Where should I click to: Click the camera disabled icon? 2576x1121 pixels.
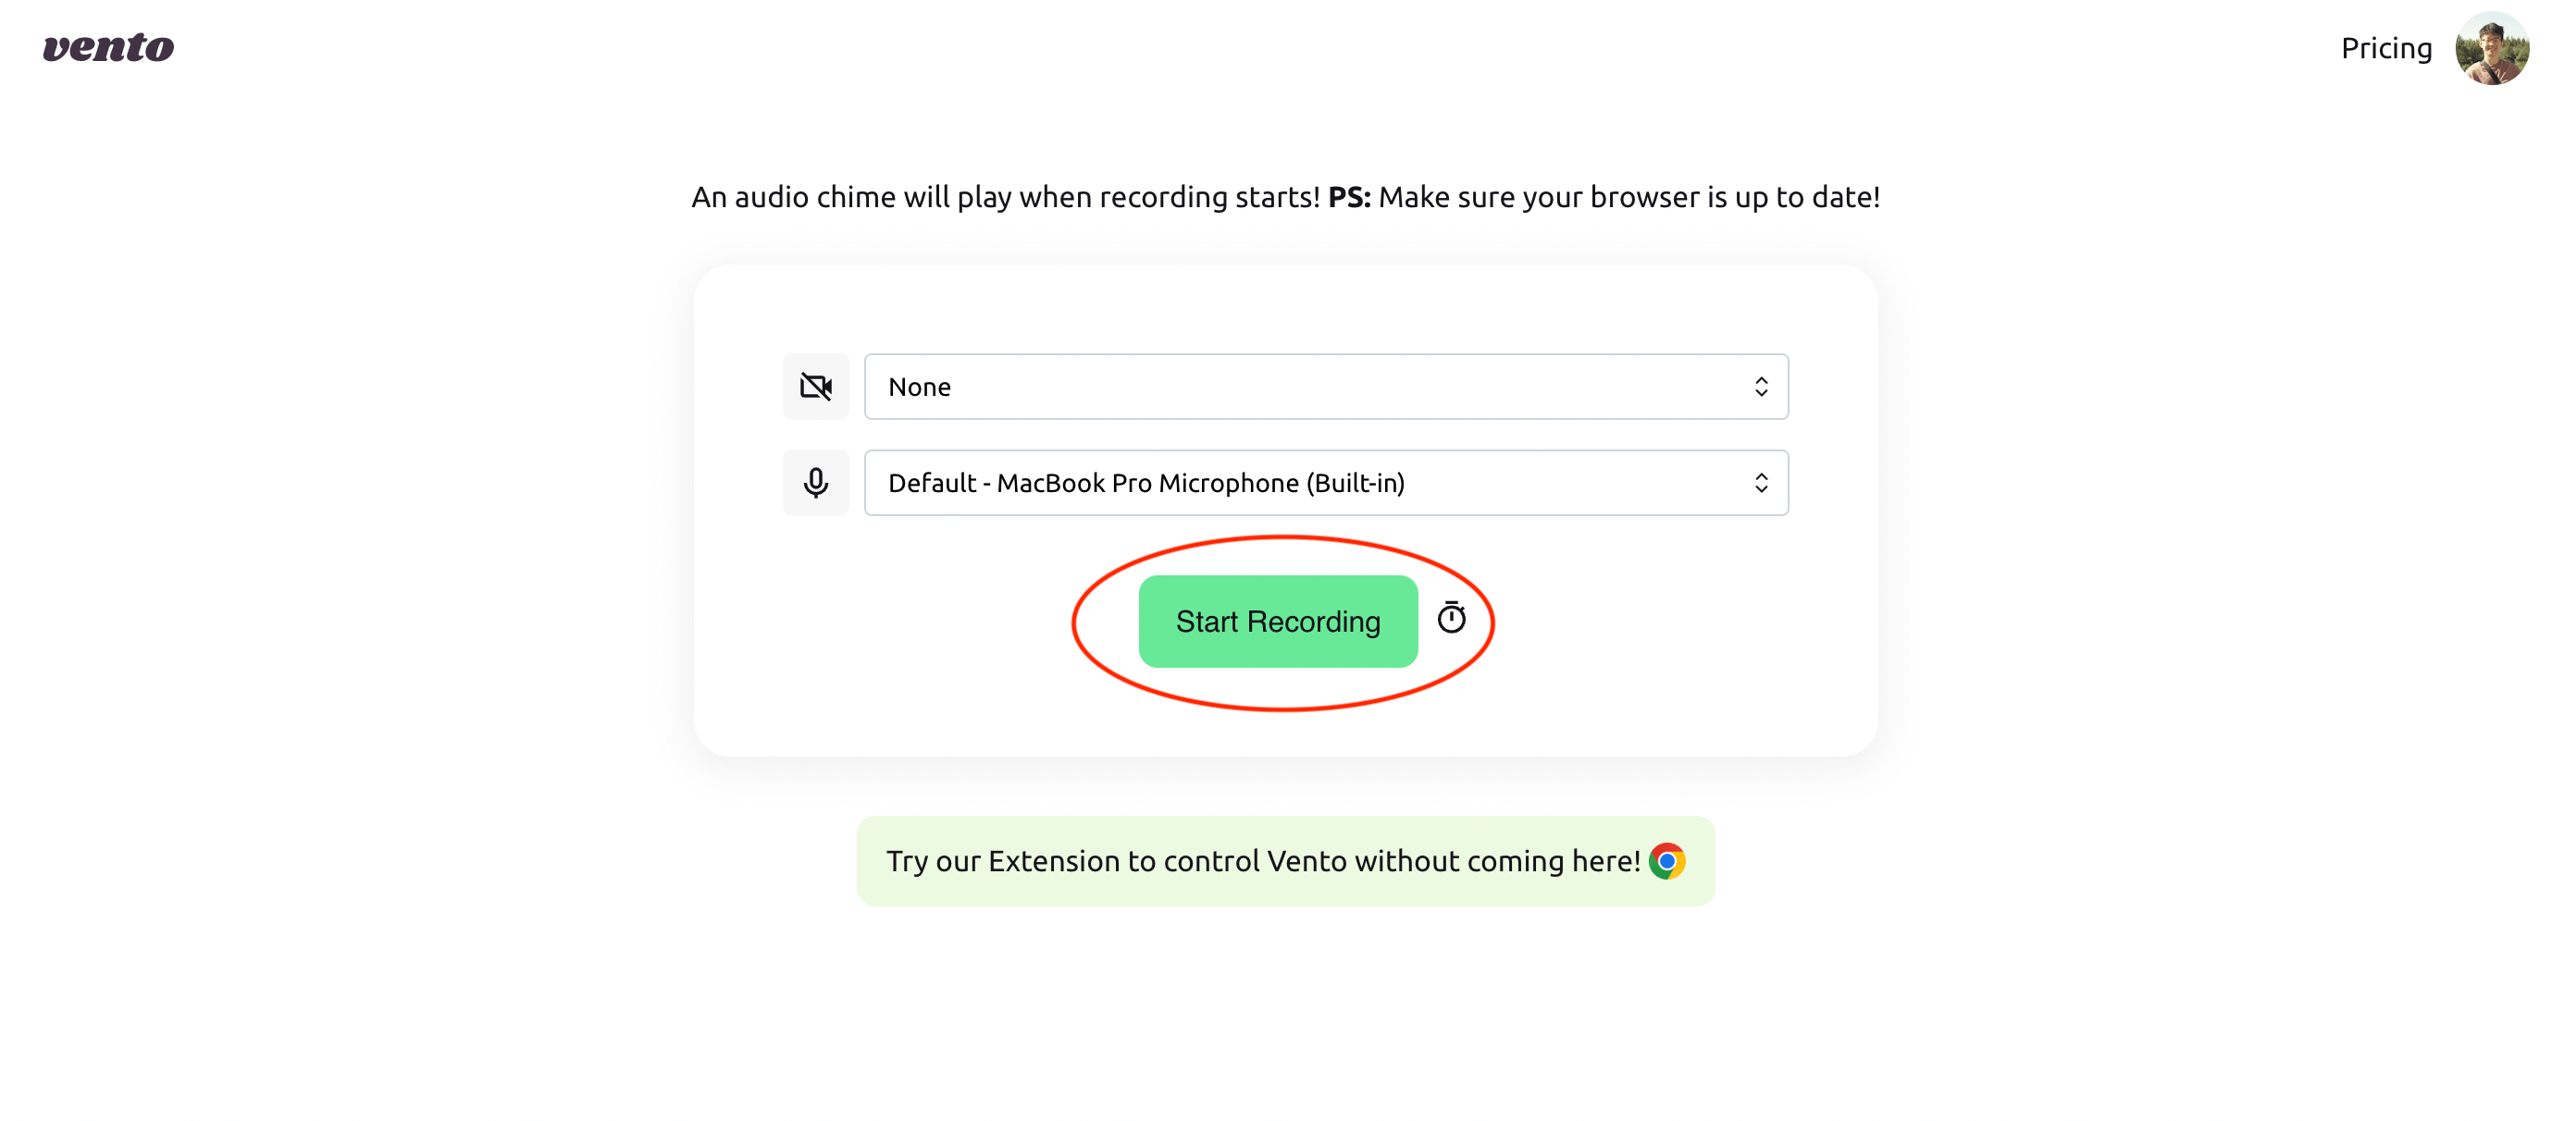tap(816, 386)
